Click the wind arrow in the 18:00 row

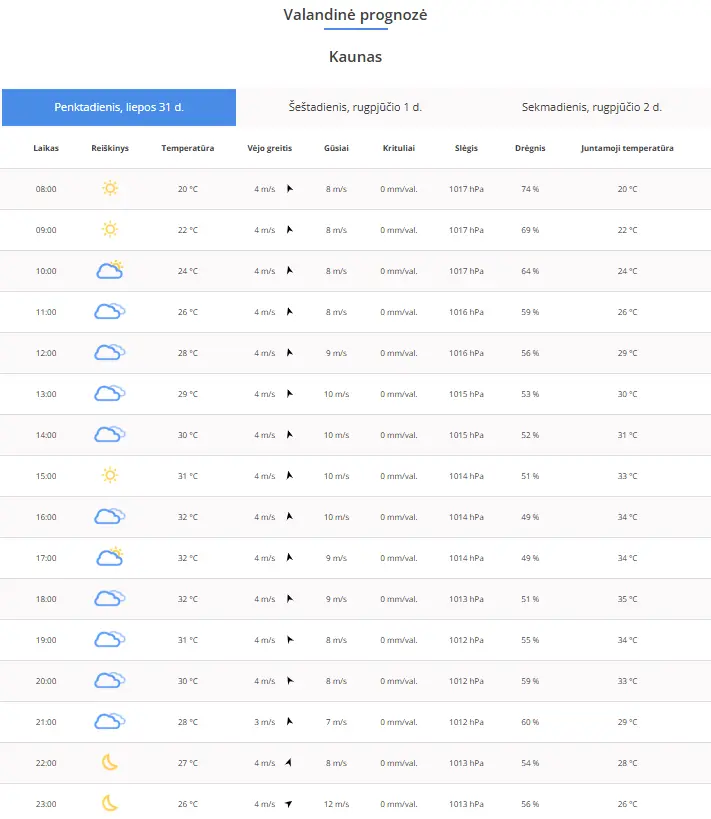pyautogui.click(x=290, y=599)
